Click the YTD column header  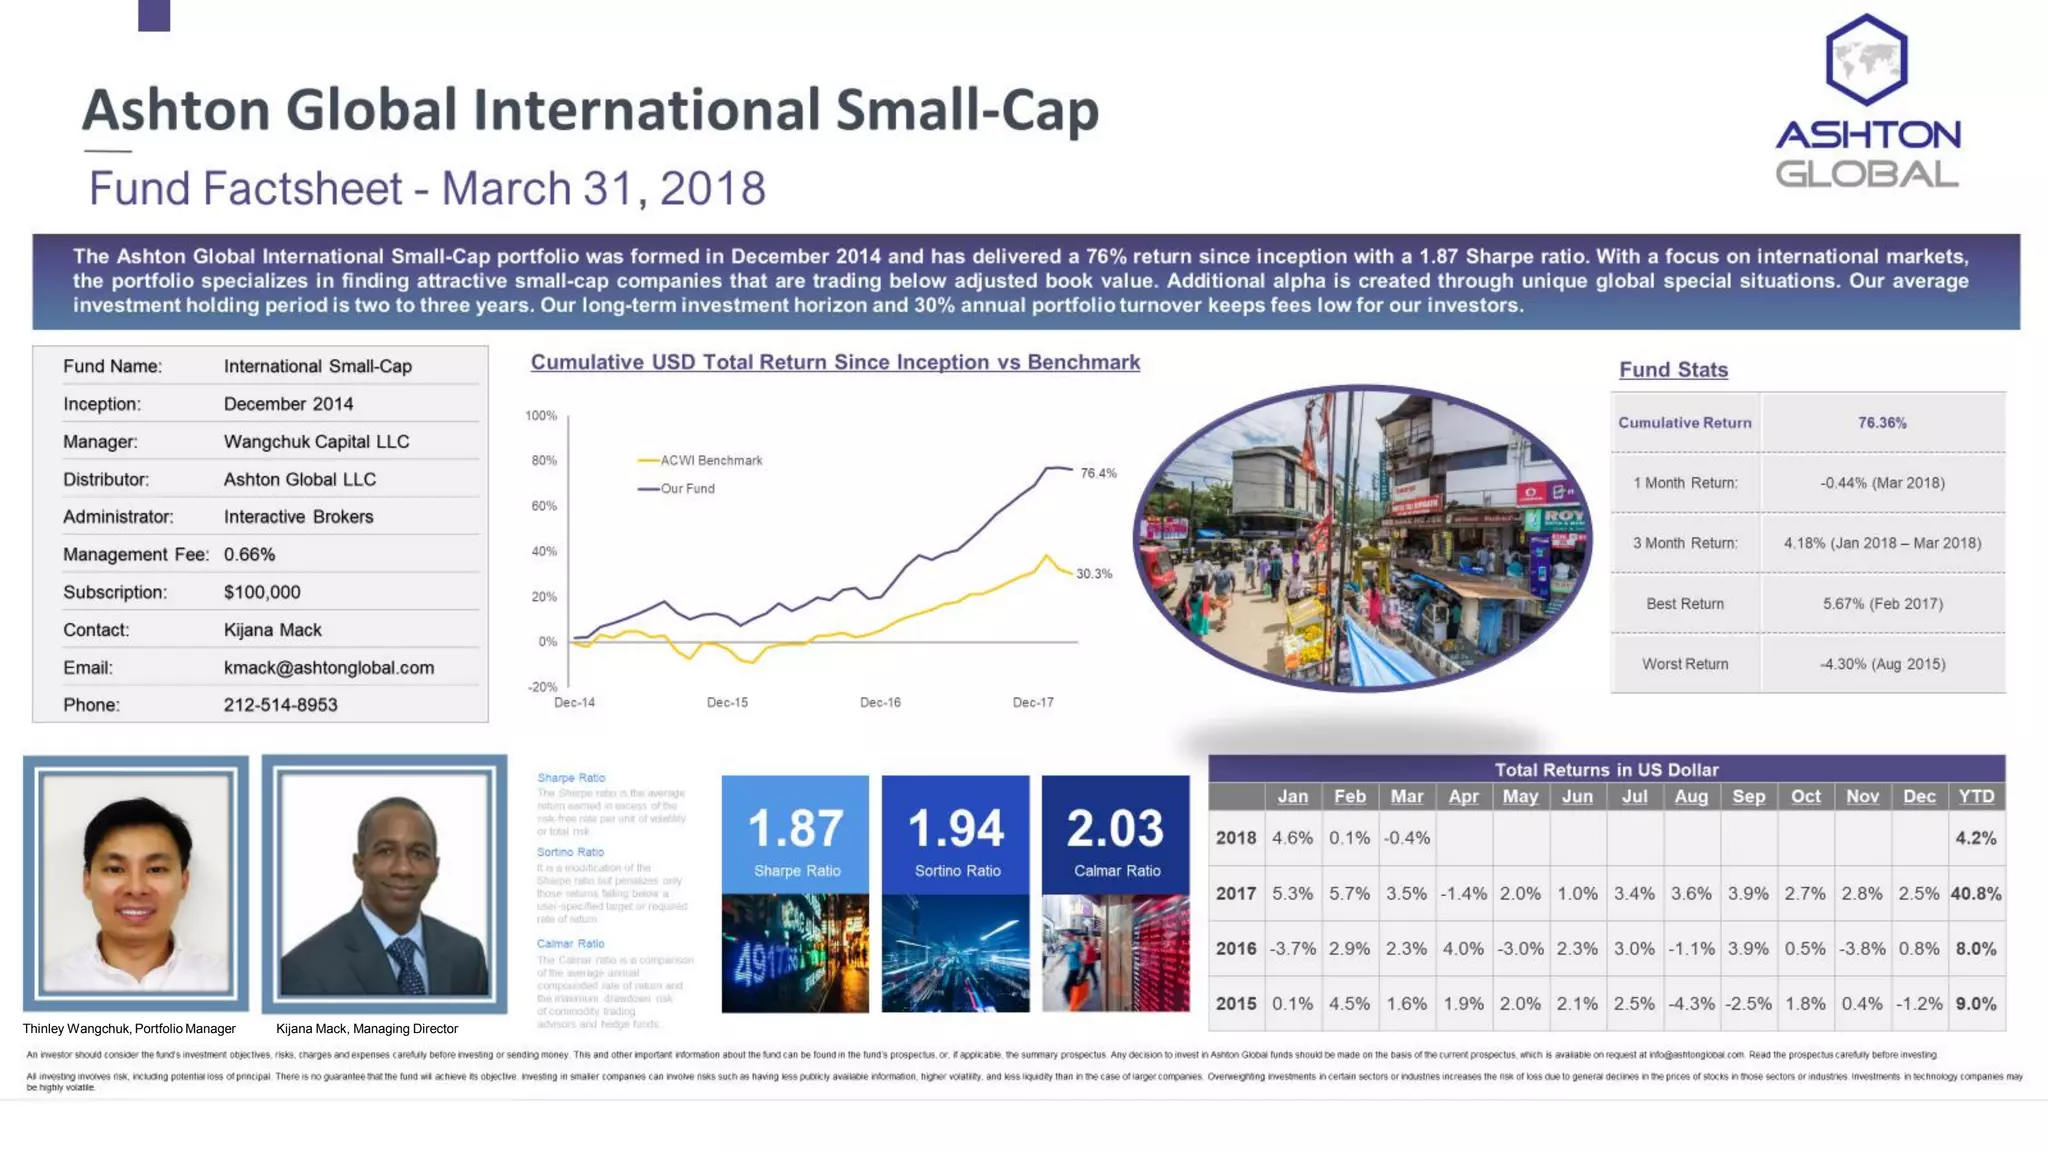[1975, 797]
